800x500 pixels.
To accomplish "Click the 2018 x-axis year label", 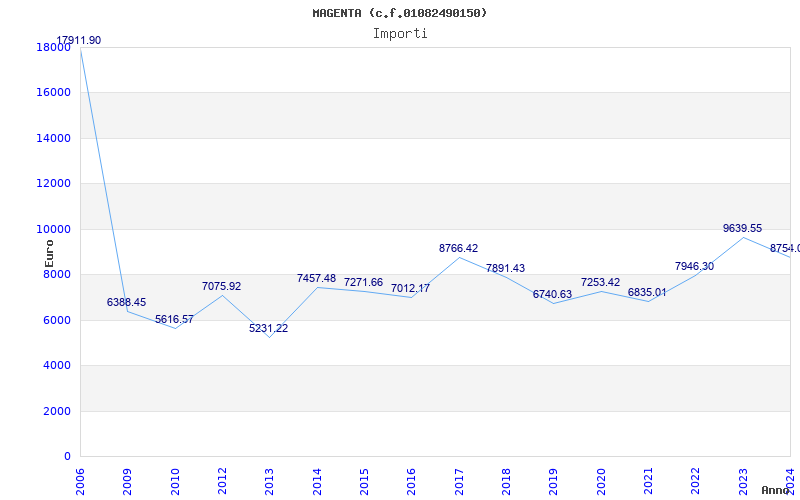I will [x=506, y=481].
